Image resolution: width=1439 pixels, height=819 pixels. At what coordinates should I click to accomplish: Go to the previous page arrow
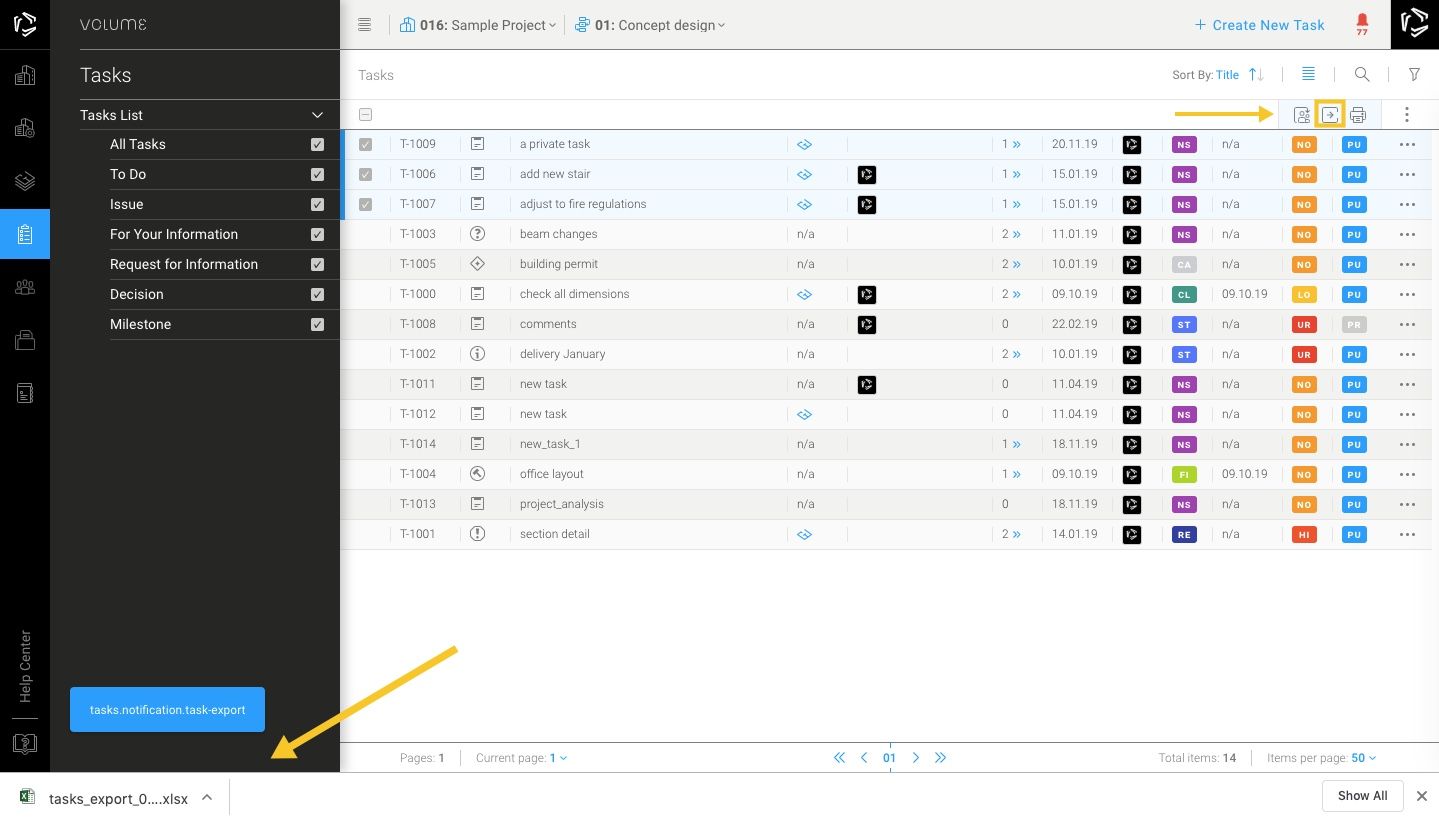point(865,758)
